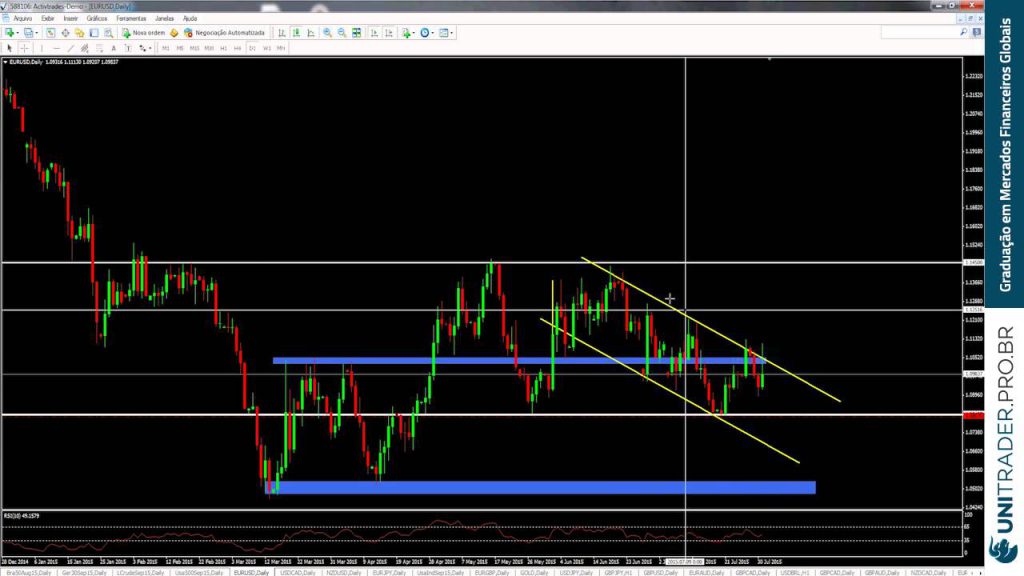
Task: Open the Ferramentas menu
Action: 131,18
